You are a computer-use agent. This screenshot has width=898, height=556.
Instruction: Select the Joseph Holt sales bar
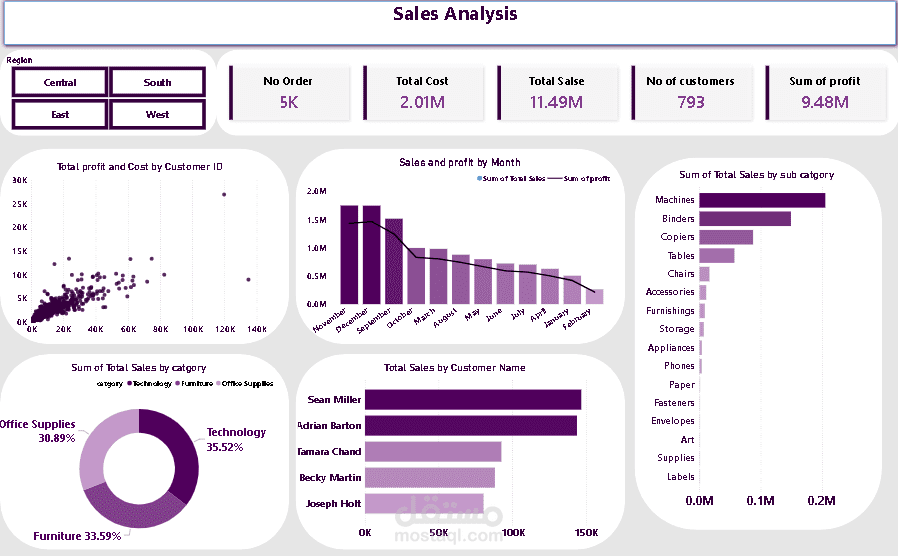[x=424, y=504]
